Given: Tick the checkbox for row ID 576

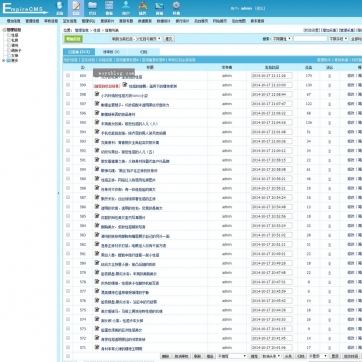Looking at the screenshot, I should [68, 300].
